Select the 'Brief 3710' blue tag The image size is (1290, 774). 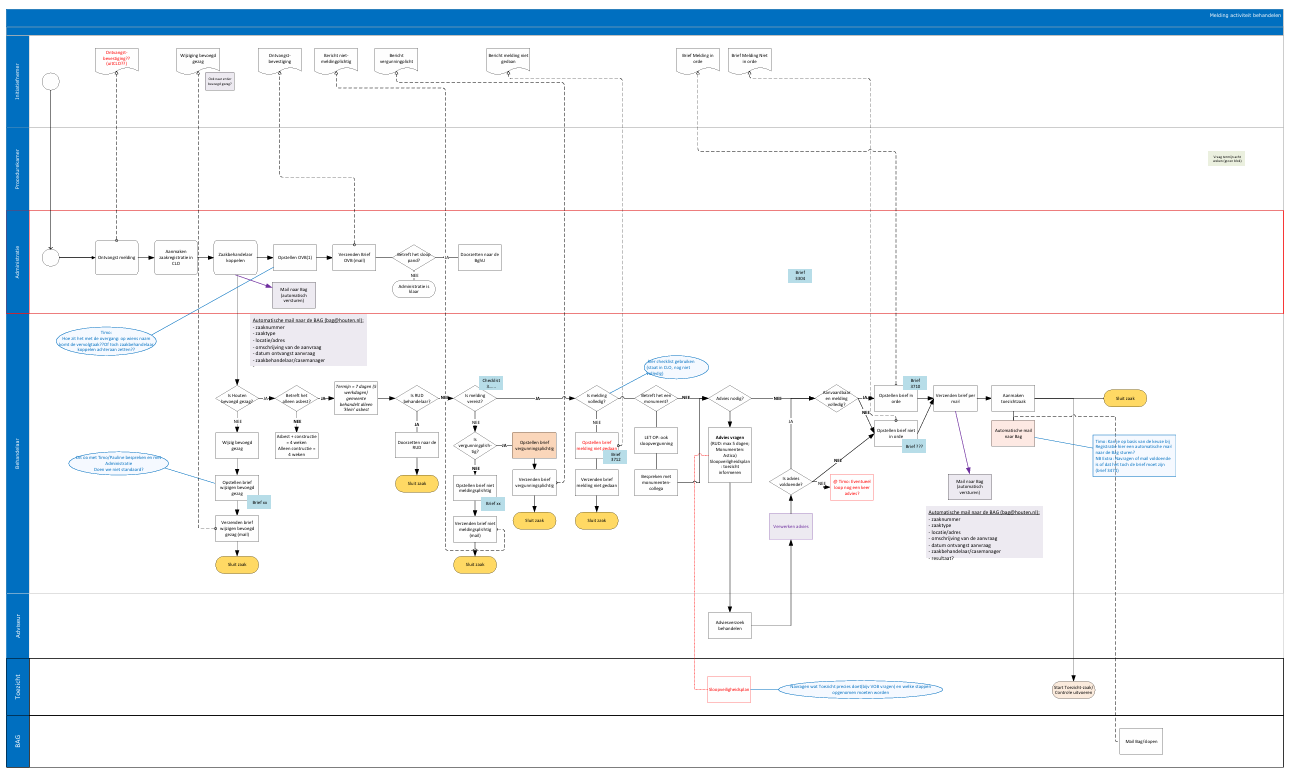point(915,382)
